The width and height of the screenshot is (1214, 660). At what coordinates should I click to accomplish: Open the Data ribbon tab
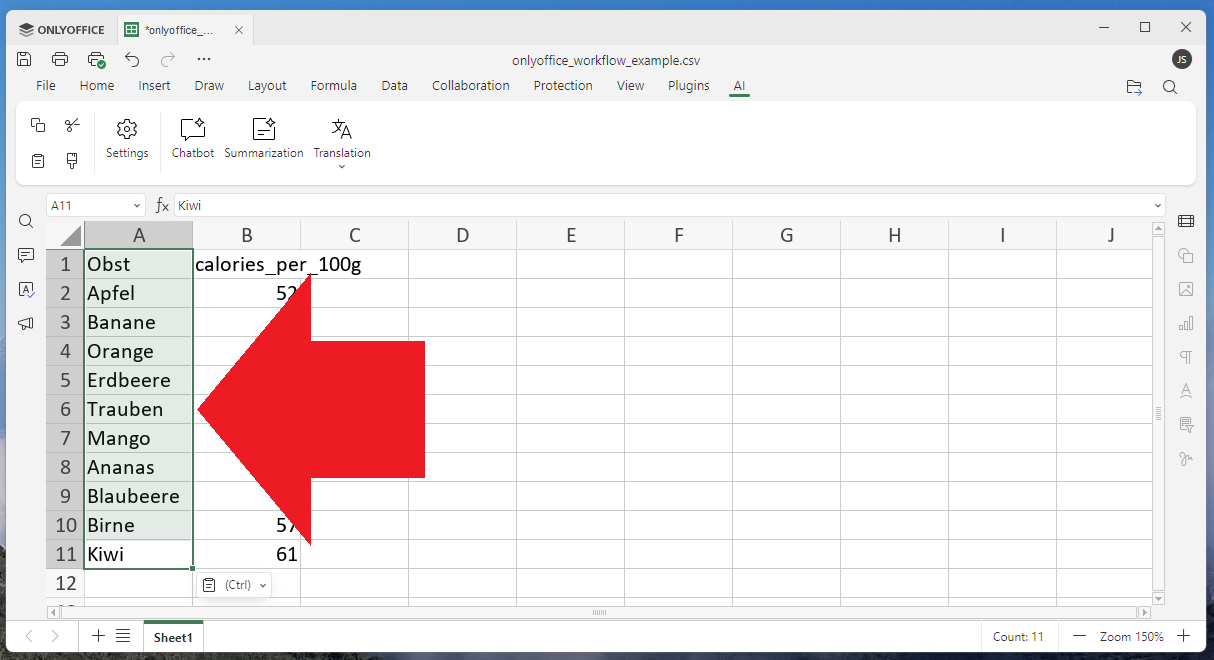point(394,86)
